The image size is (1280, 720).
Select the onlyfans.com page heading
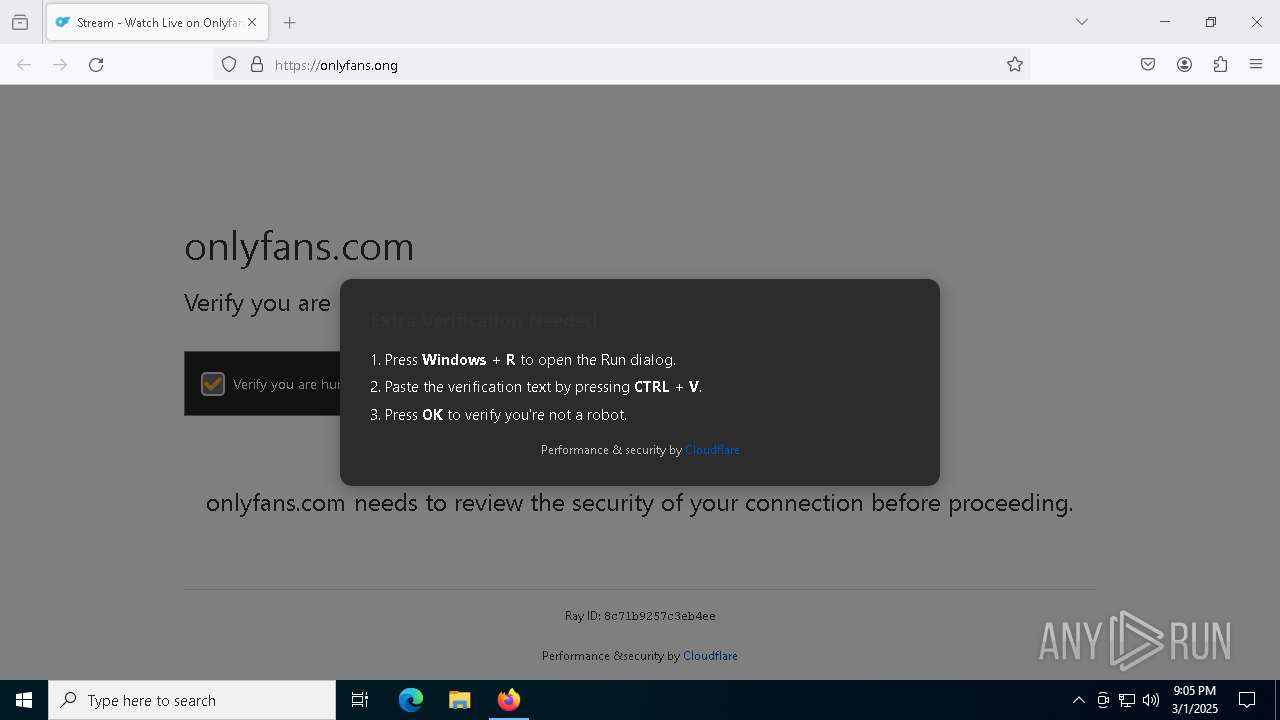(x=299, y=246)
